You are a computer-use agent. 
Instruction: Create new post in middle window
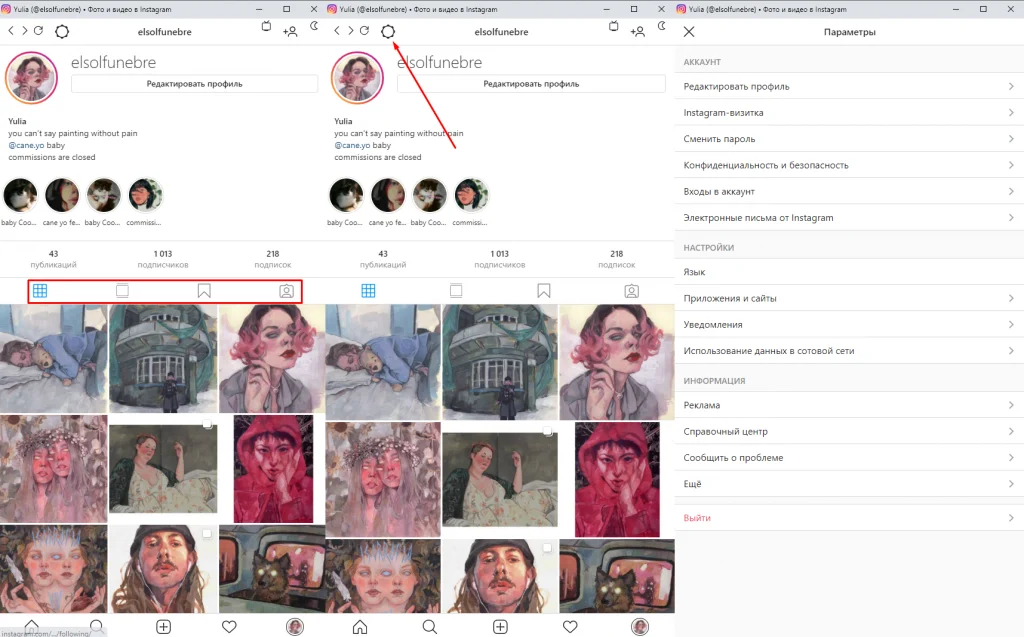(x=500, y=627)
